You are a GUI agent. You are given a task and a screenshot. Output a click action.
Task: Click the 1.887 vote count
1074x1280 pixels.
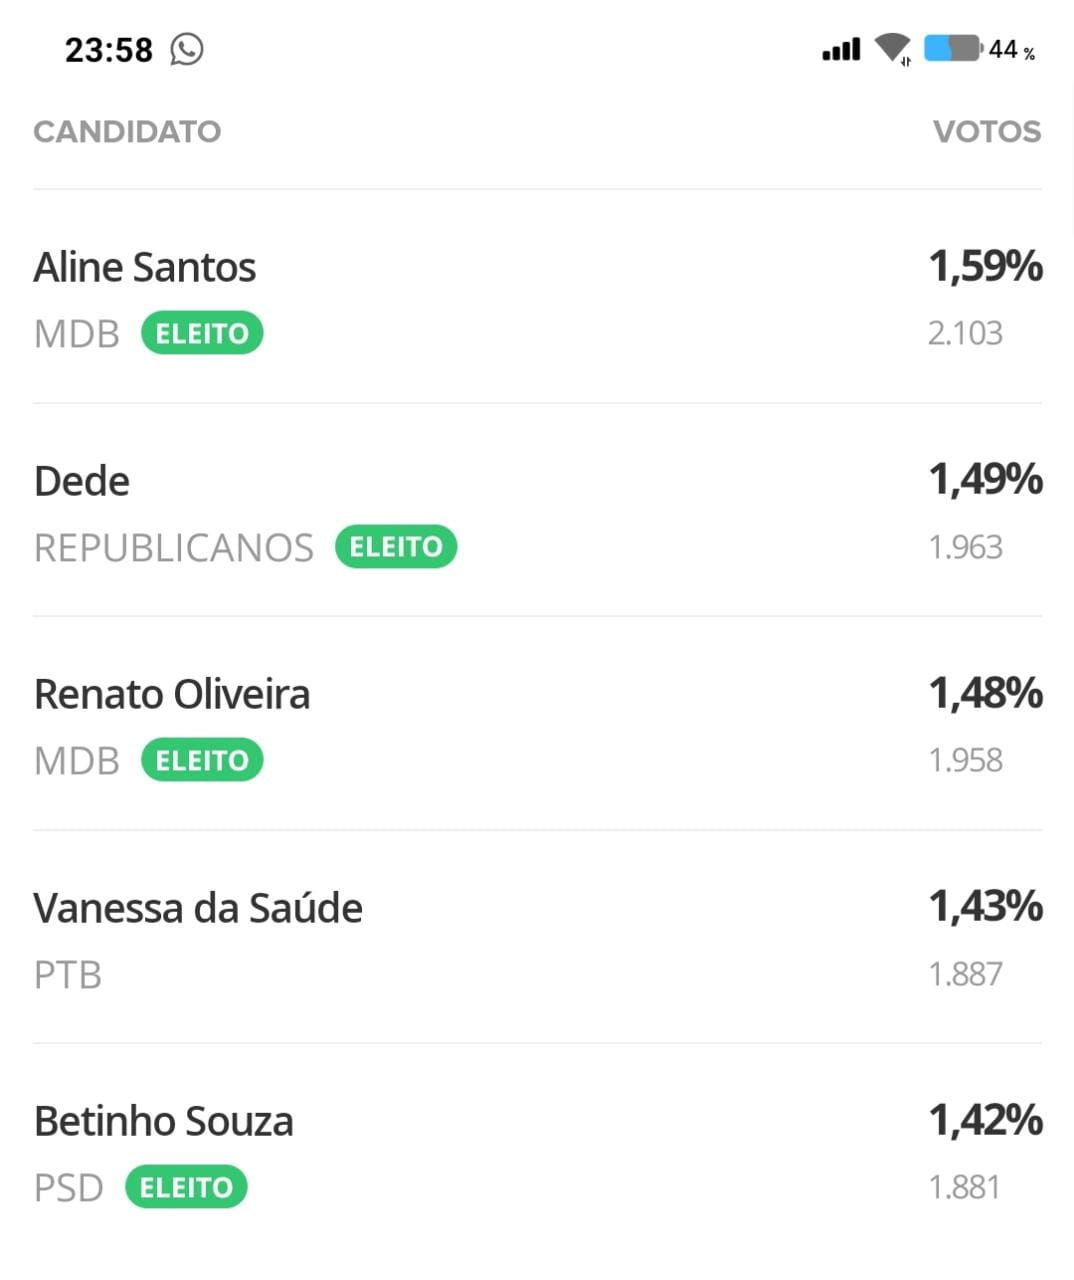click(965, 974)
